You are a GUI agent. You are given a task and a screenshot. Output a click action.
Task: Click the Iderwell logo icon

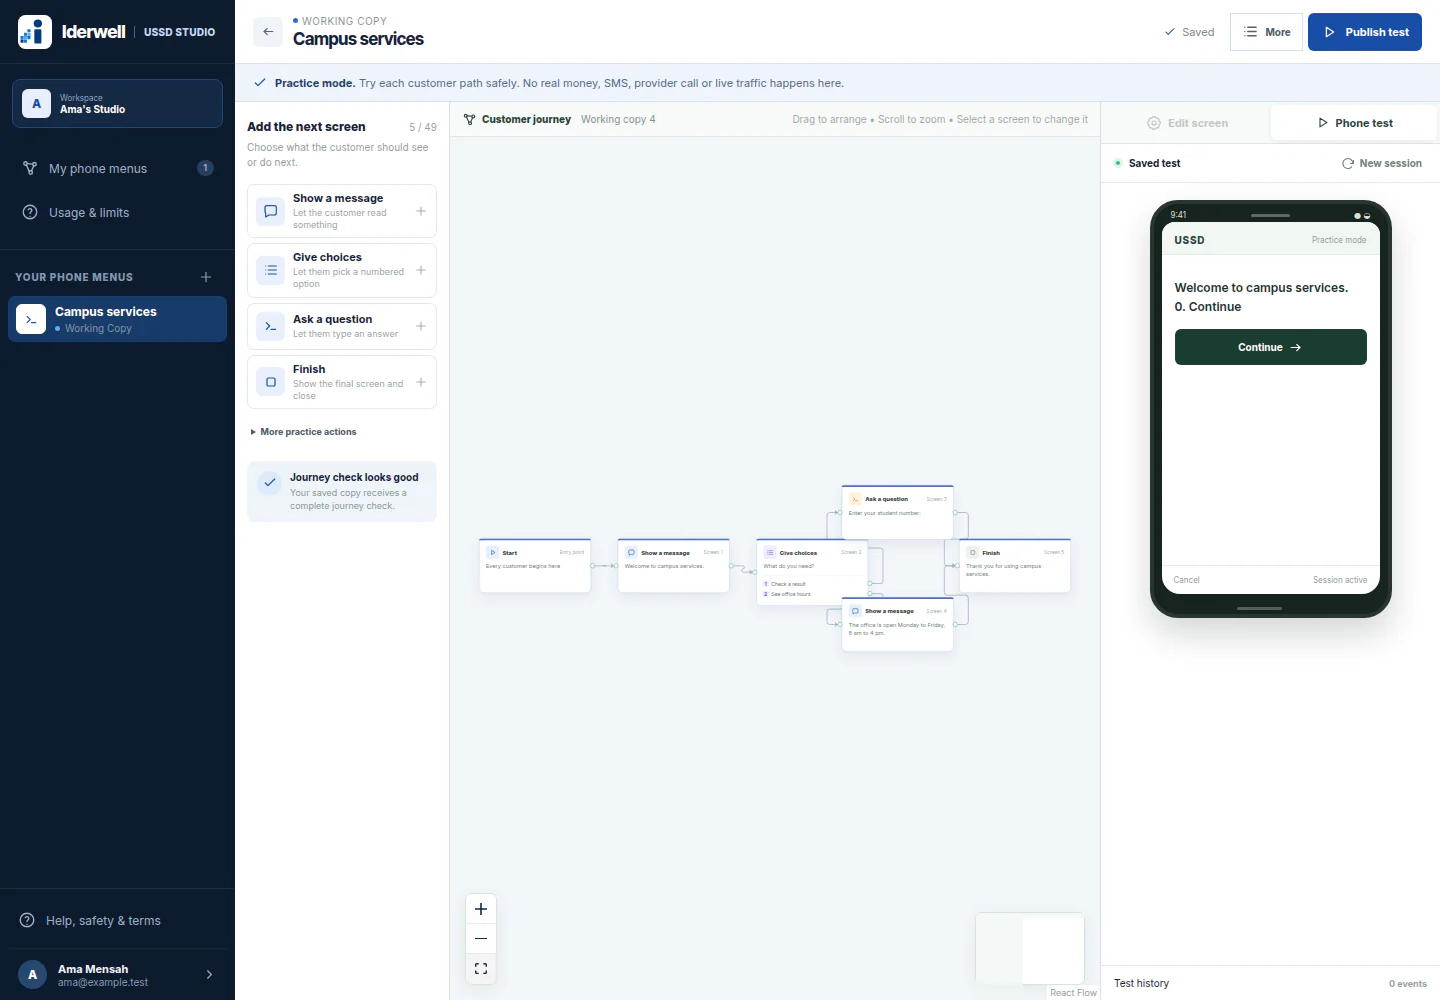point(35,32)
